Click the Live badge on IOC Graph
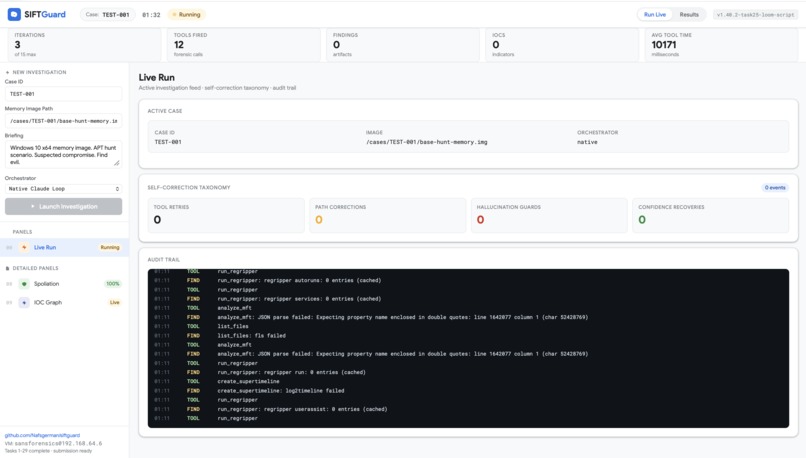The height and width of the screenshot is (458, 806). [x=114, y=302]
